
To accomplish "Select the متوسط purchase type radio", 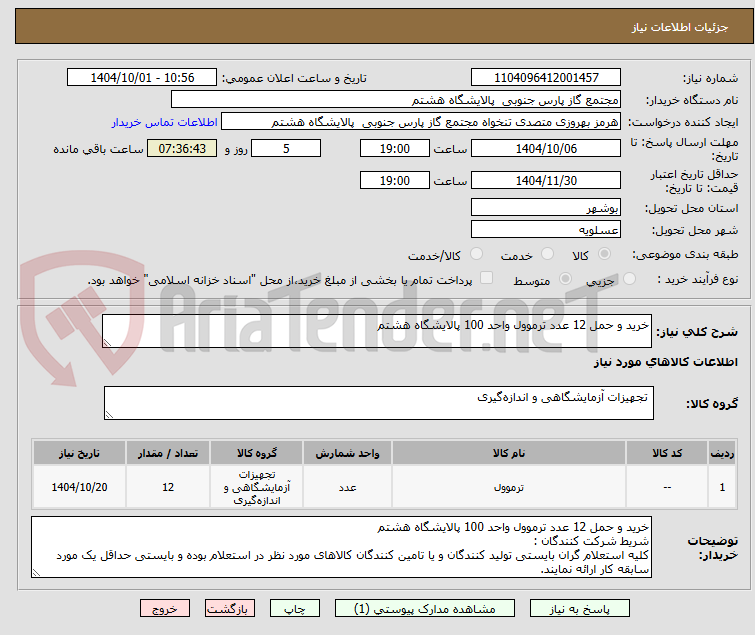I will click(x=565, y=279).
